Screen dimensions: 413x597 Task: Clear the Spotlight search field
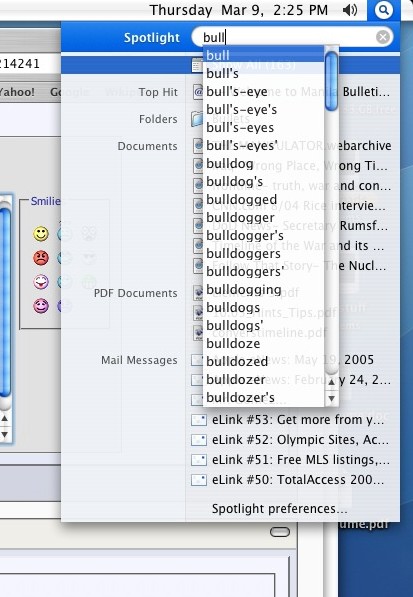click(383, 37)
